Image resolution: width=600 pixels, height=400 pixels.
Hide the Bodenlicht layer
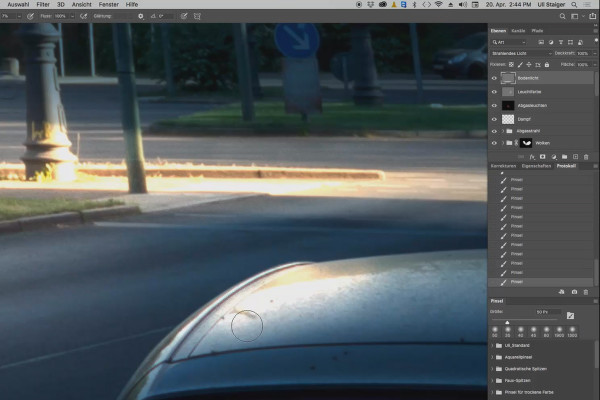(494, 78)
